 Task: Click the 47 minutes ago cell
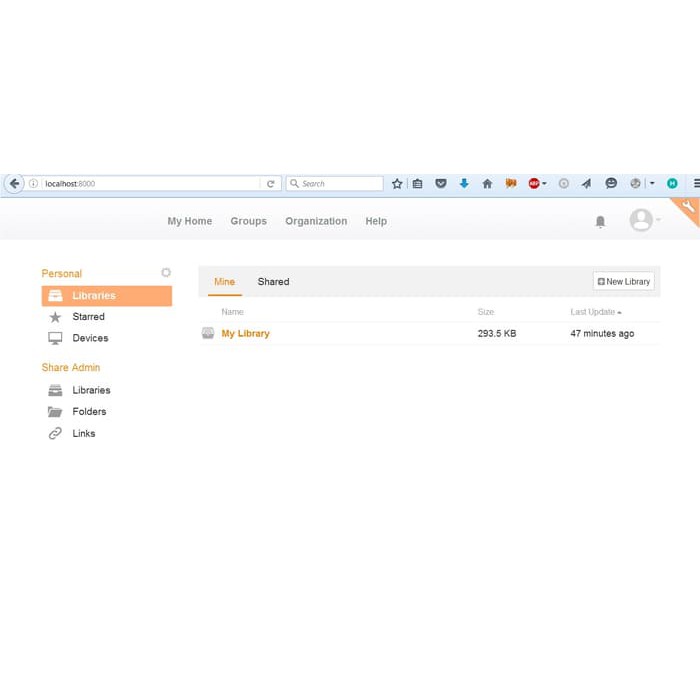(602, 333)
